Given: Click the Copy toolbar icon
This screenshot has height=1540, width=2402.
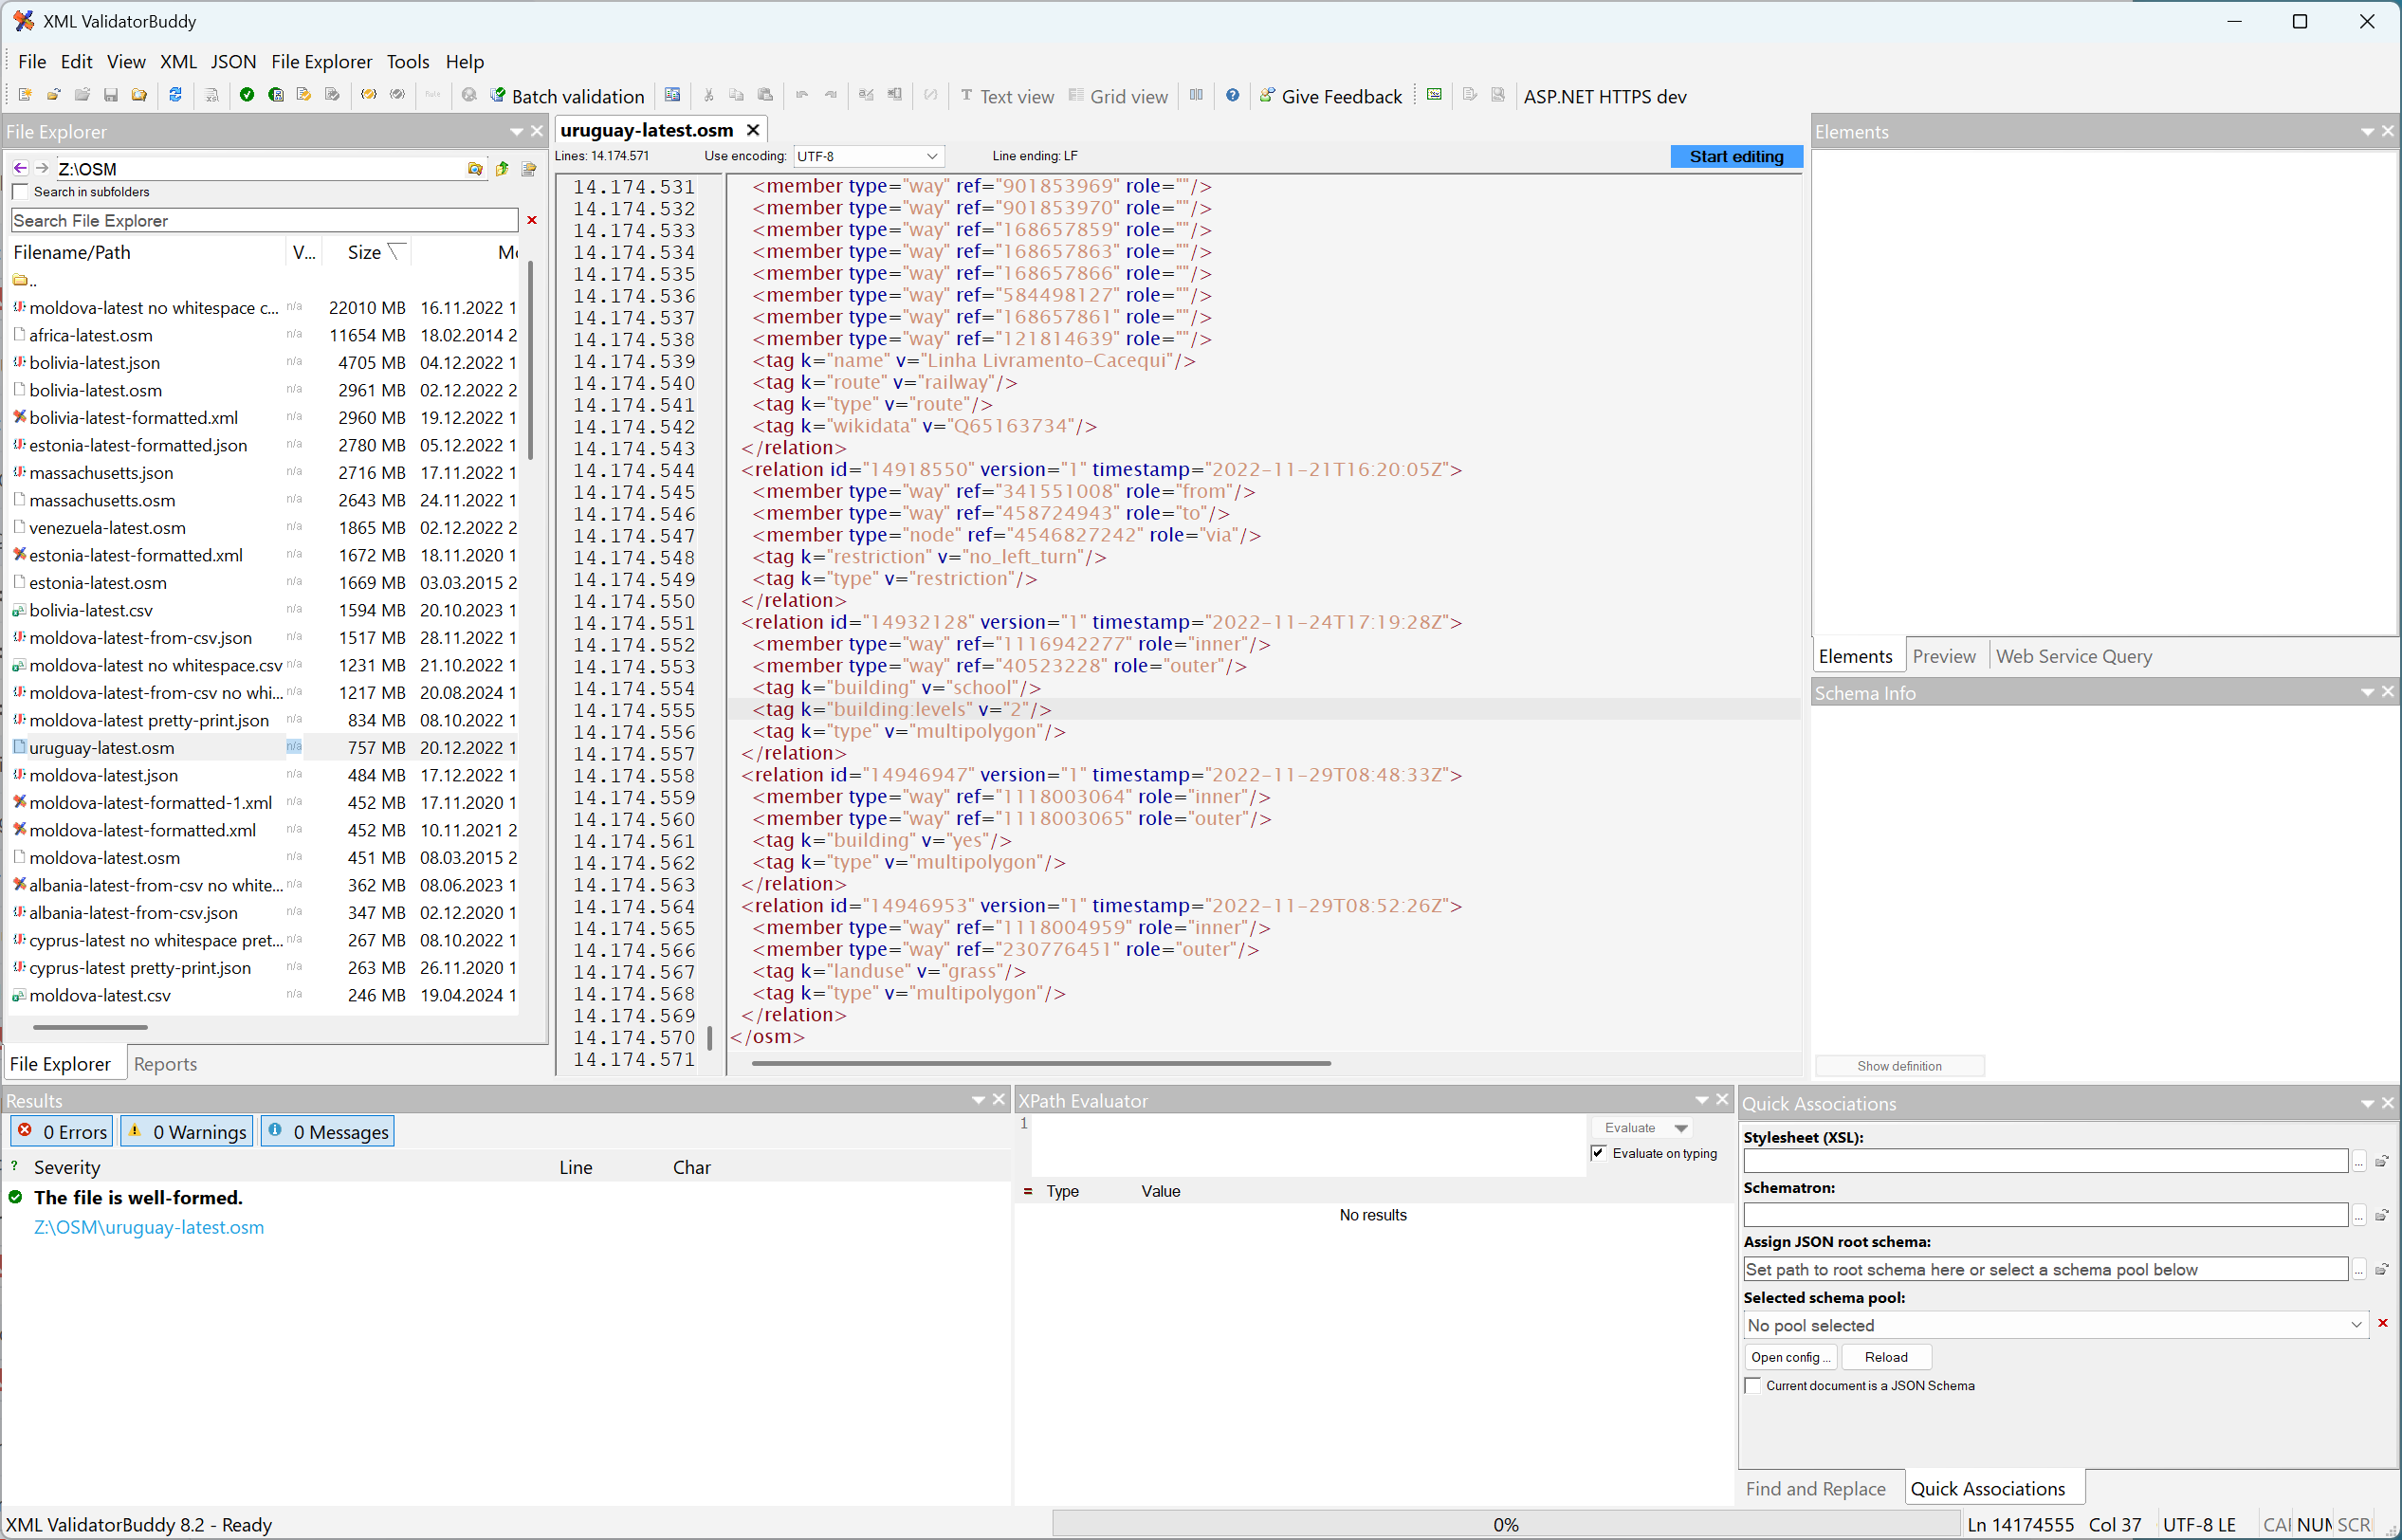Looking at the screenshot, I should coord(737,95).
